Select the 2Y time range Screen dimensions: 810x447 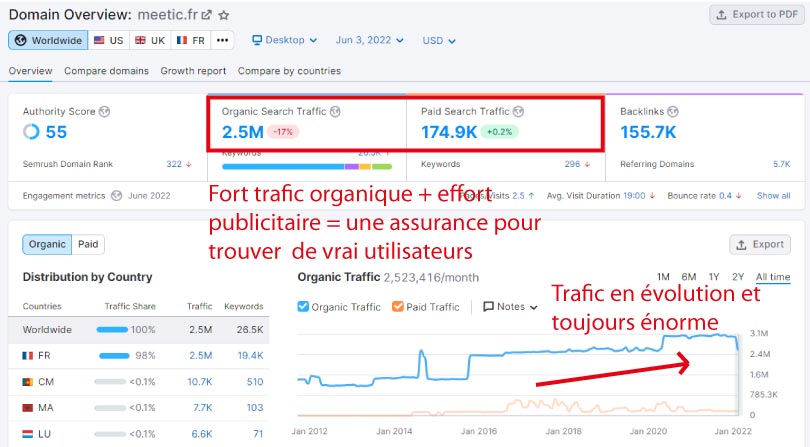[x=738, y=277]
